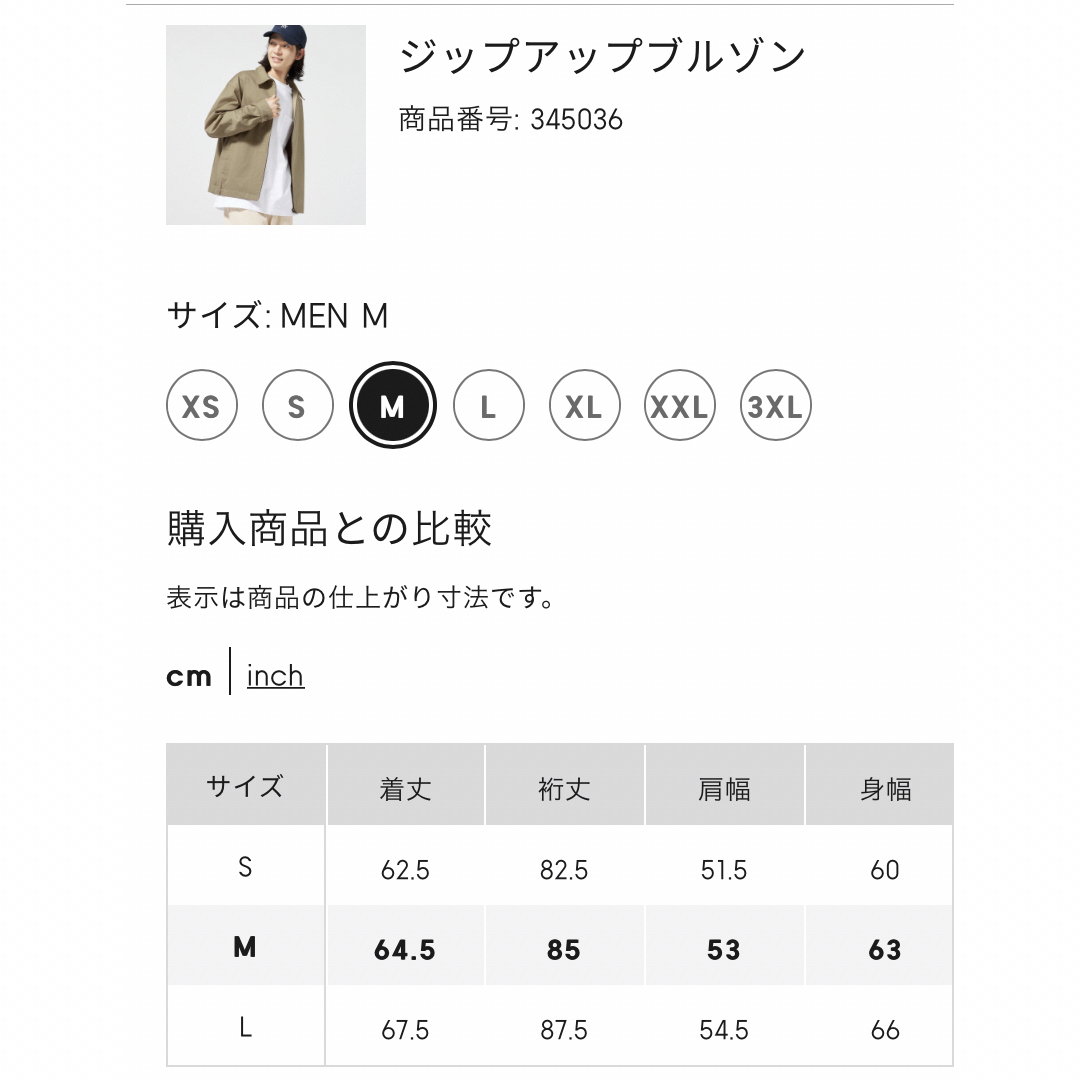The image size is (1080, 1080).
Task: Pick the XL size option
Action: coord(584,405)
